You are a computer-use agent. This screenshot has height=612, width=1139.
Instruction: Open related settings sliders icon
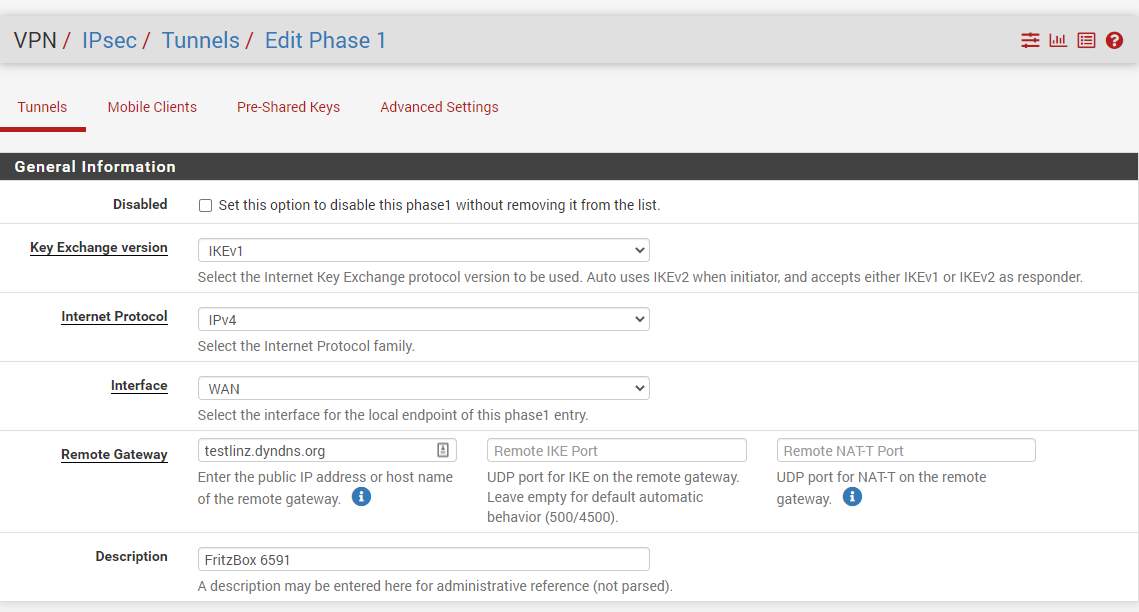pos(1030,41)
